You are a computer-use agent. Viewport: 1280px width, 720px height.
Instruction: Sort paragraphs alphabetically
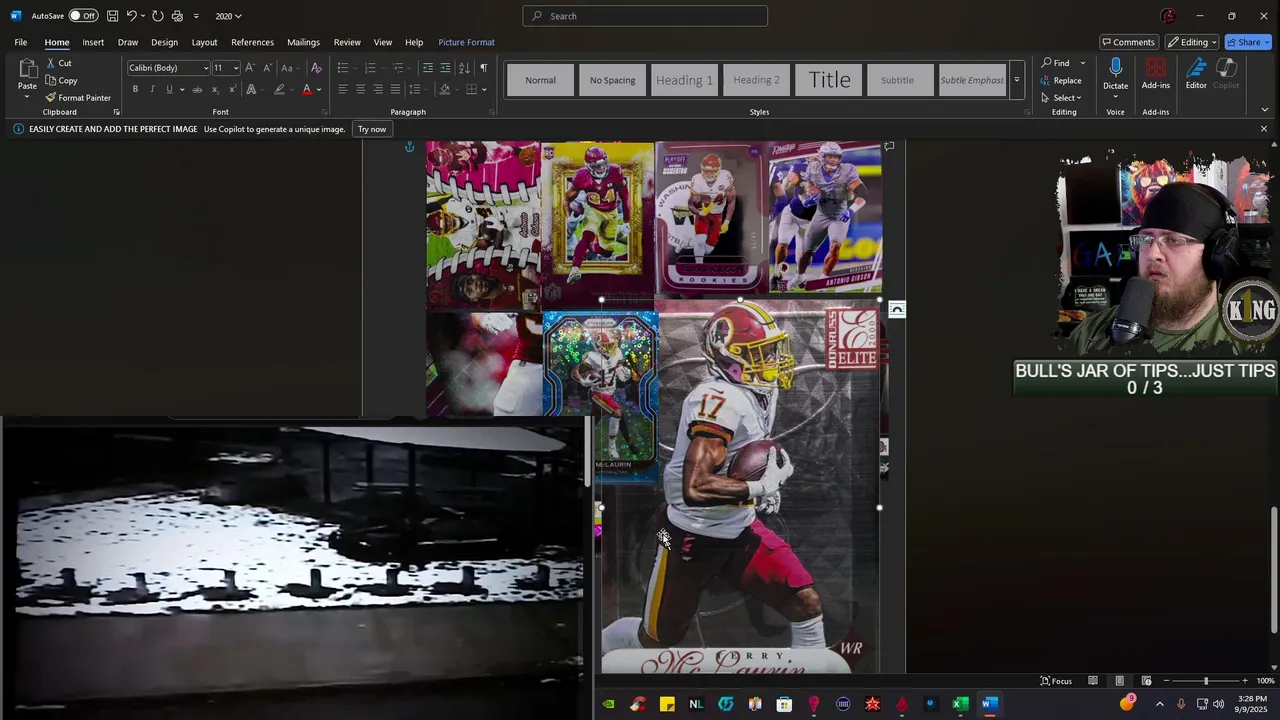[464, 68]
